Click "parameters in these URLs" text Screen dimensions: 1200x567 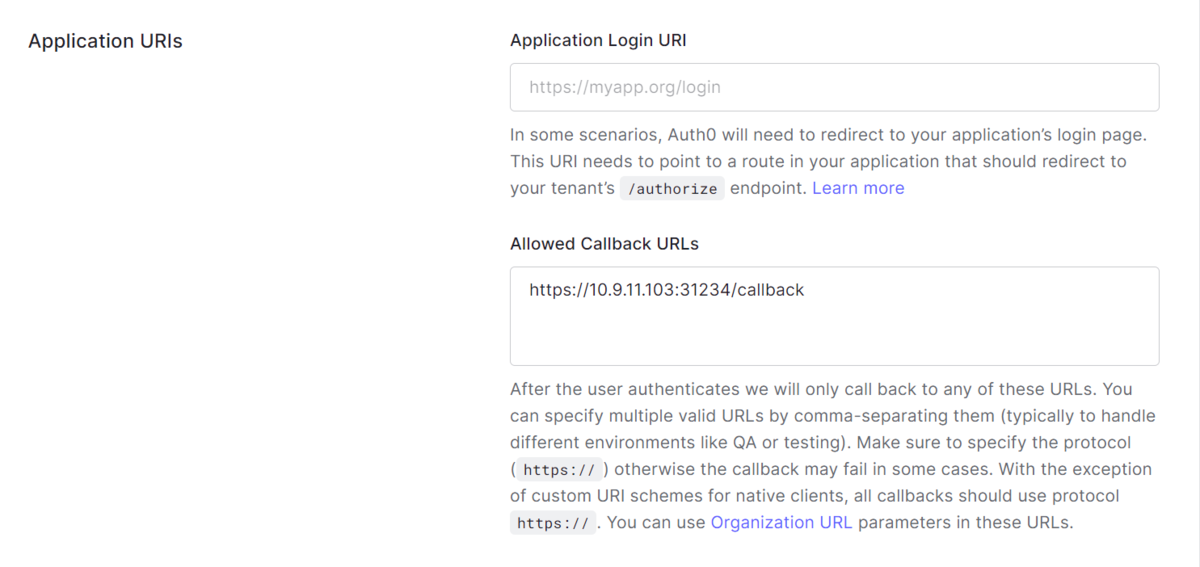pyautogui.click(x=965, y=522)
